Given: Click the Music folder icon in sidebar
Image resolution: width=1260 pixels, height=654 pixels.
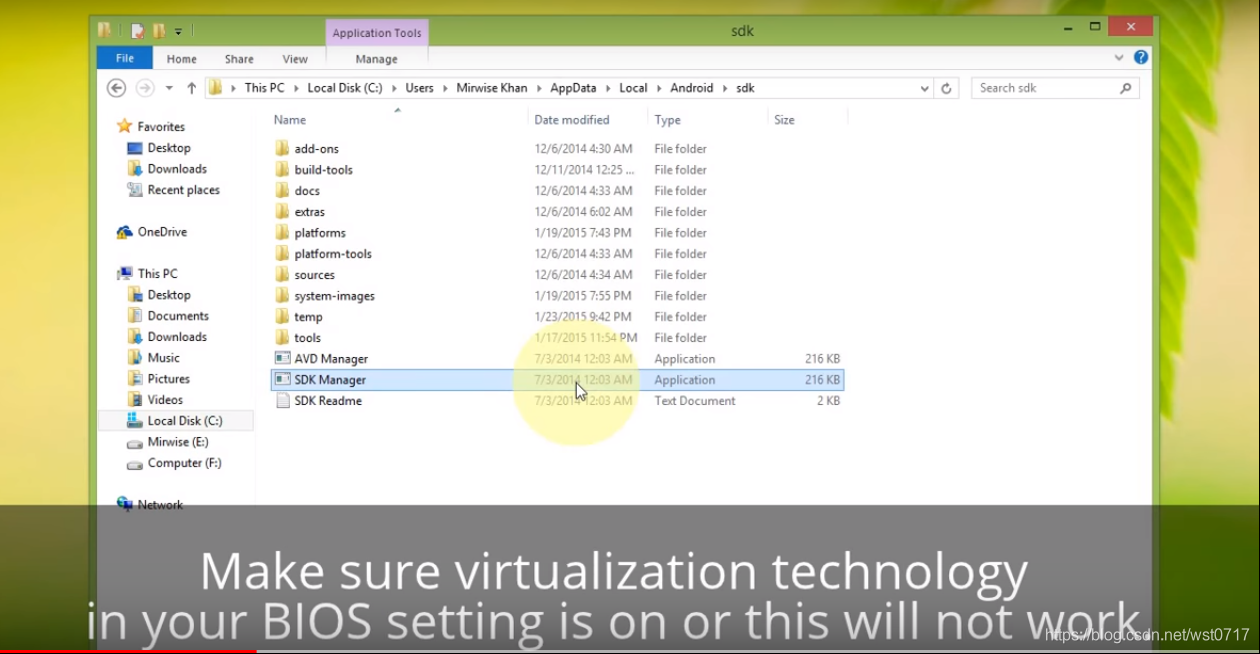Looking at the screenshot, I should pos(135,358).
